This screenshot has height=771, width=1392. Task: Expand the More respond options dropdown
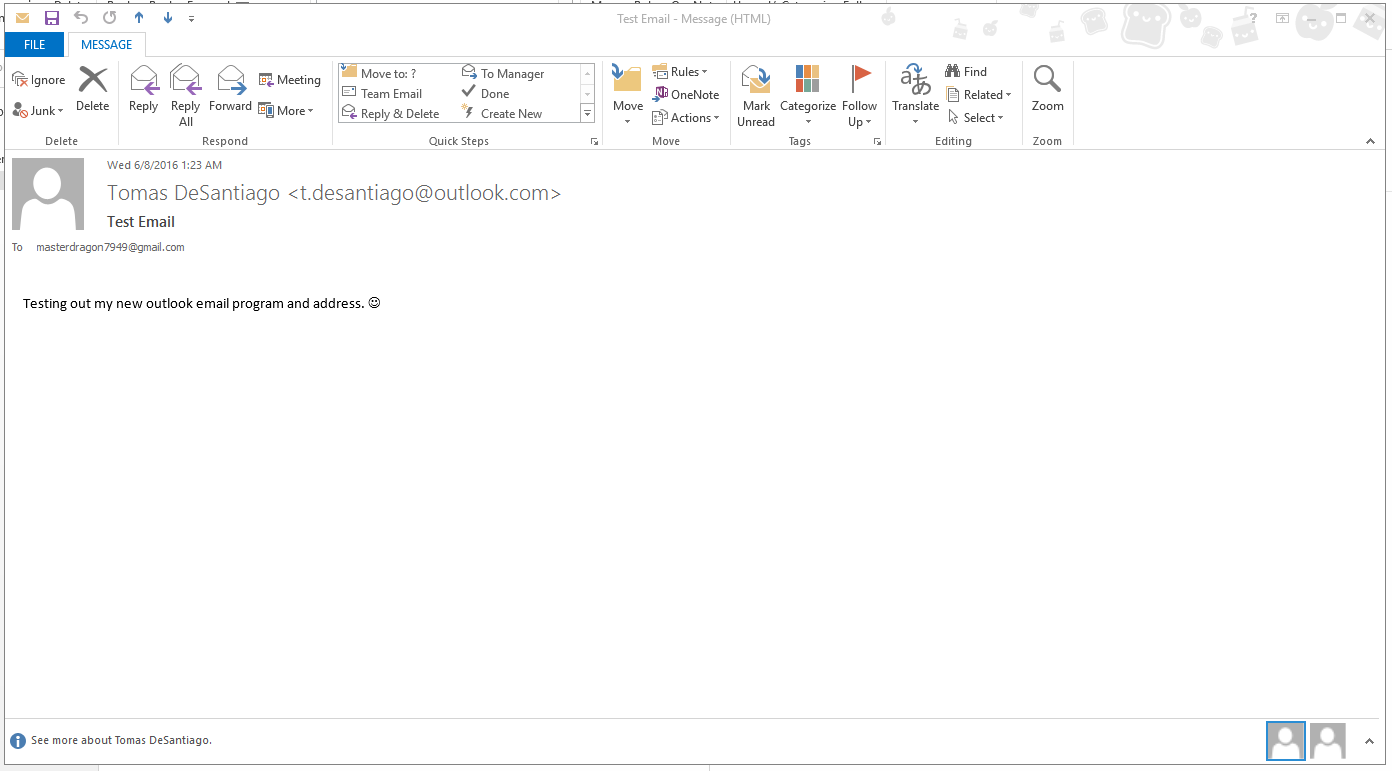tap(286, 111)
